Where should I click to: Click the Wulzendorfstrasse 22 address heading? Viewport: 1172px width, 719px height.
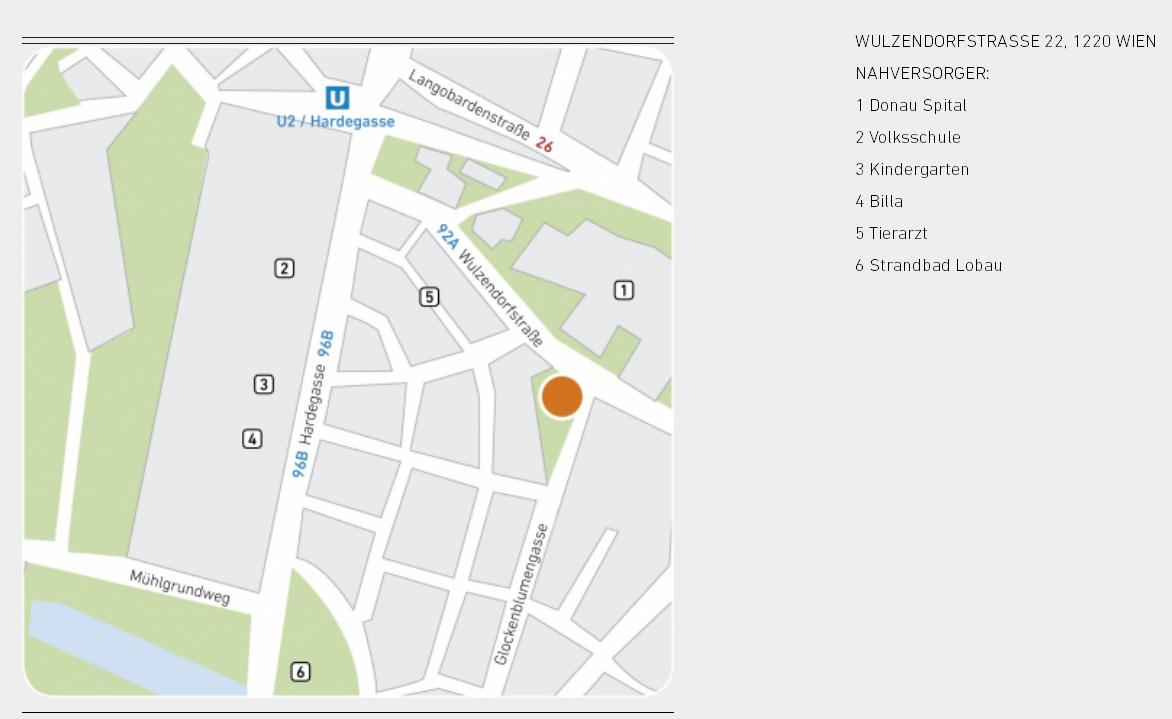click(x=1005, y=41)
